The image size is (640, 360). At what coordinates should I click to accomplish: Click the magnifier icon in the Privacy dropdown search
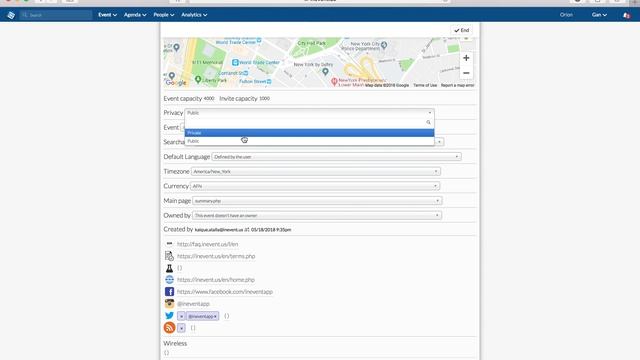[x=428, y=122]
